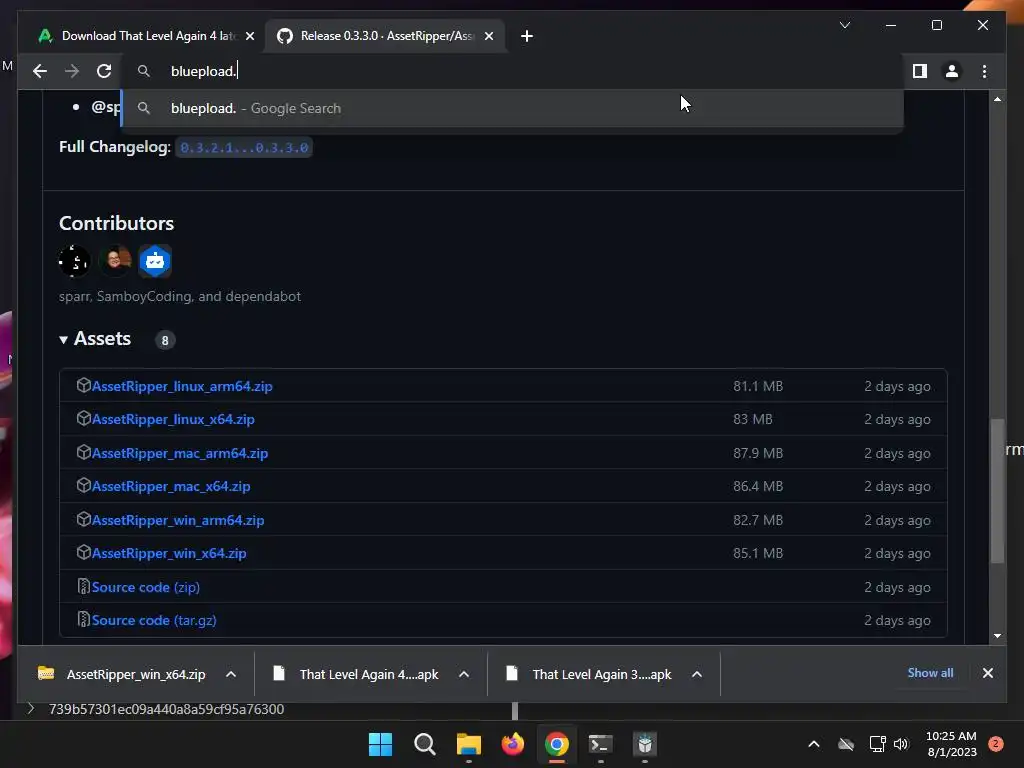This screenshot has width=1024, height=768.
Task: Click the dependabot contributor avatar
Action: tap(155, 261)
